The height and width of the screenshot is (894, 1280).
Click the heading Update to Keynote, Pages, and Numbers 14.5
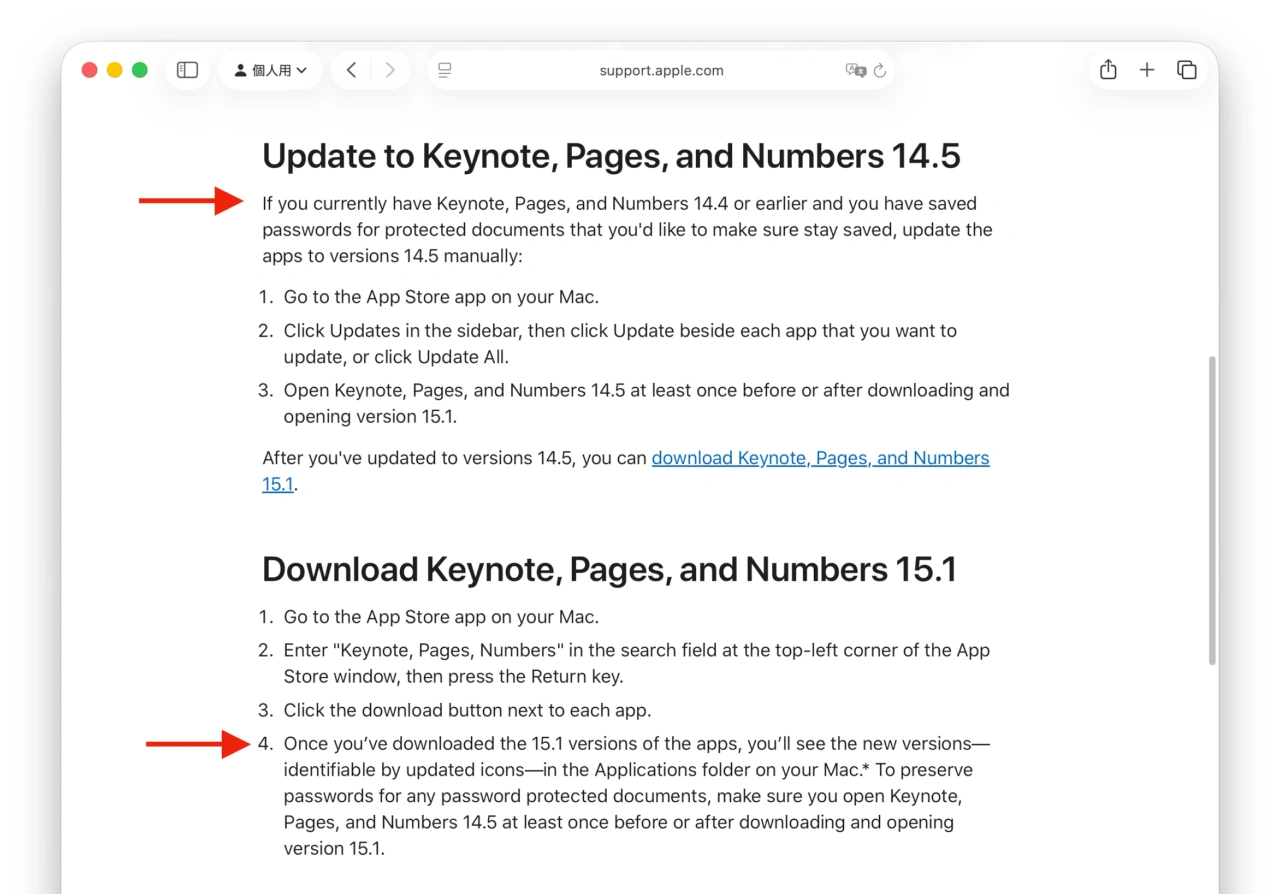pyautogui.click(x=611, y=156)
